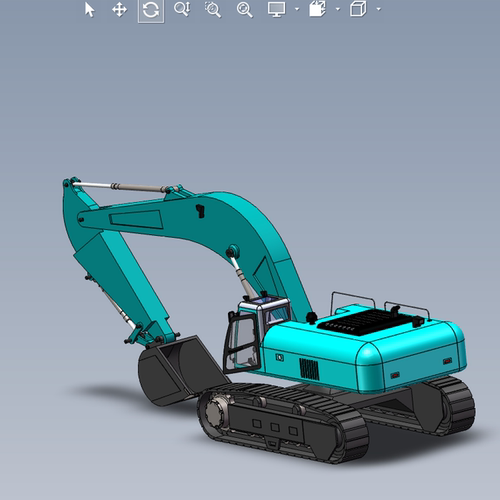The image size is (500, 500).
Task: Toggle the Rotate view tool
Action: [151, 10]
